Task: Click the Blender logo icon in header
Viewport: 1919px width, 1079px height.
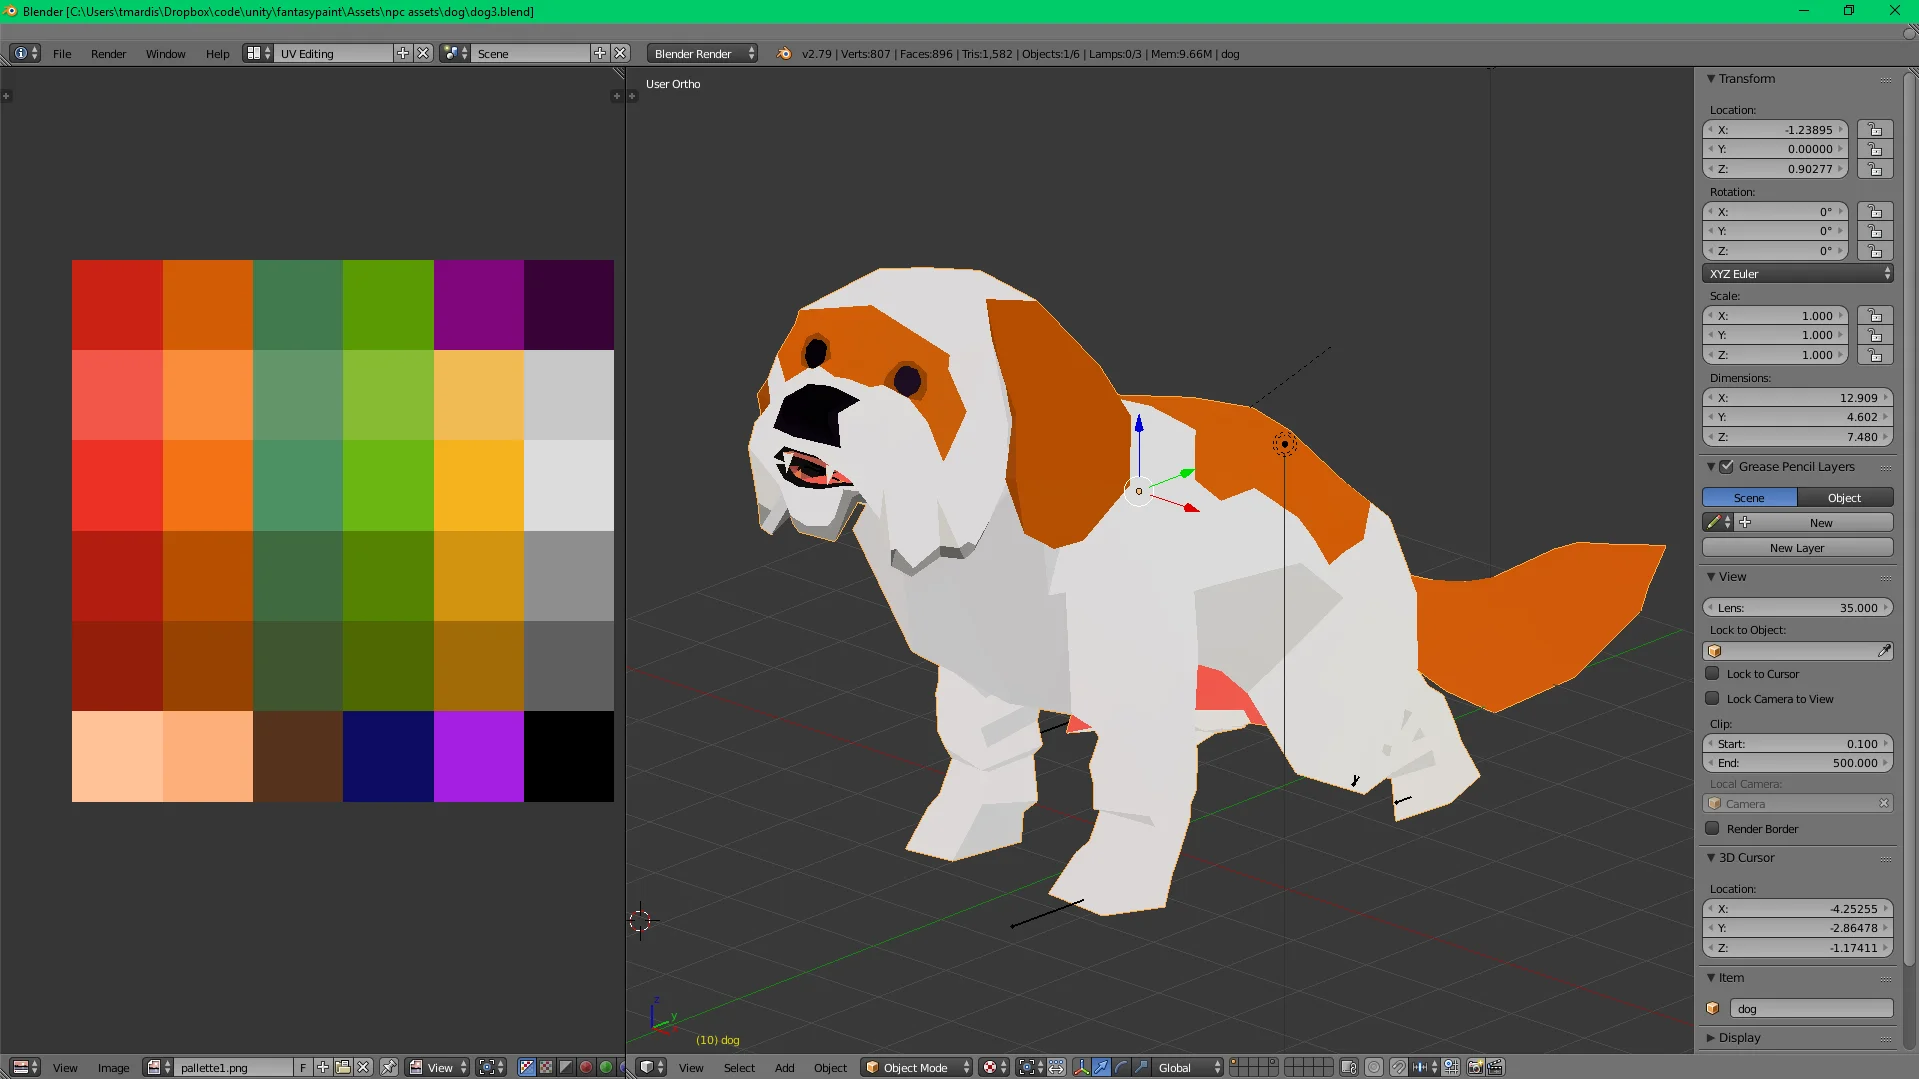Action: 784,54
